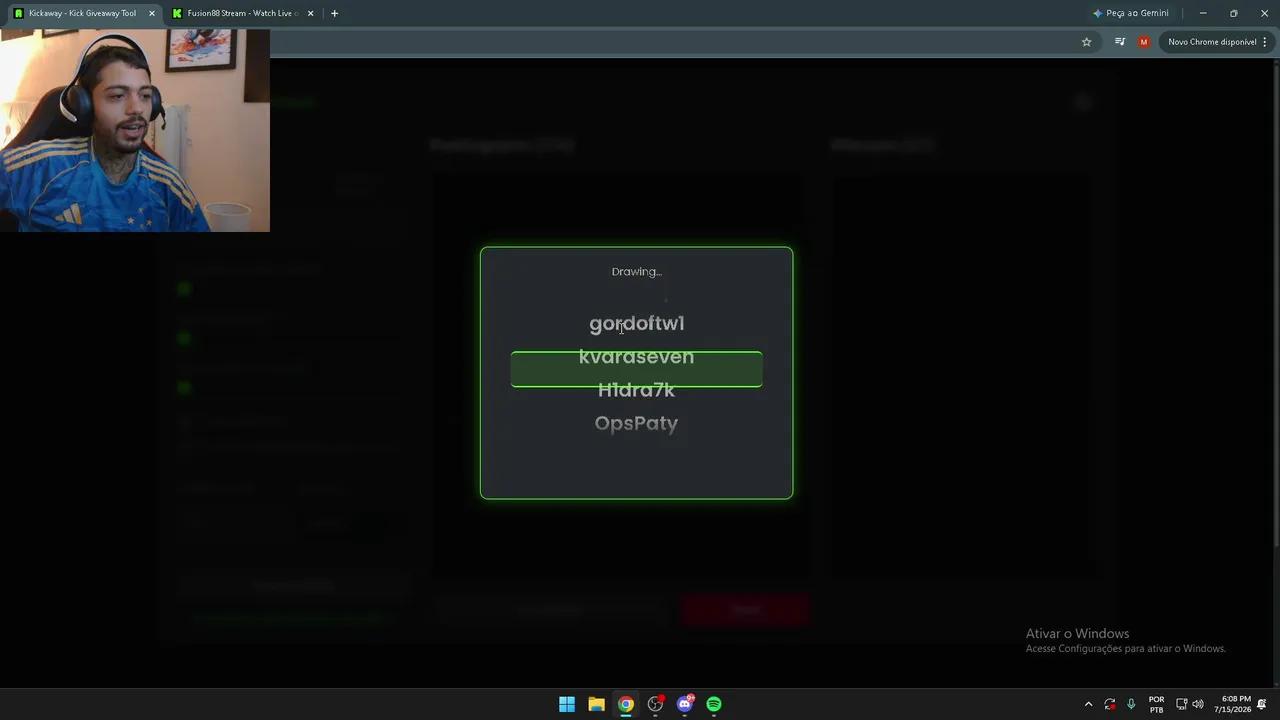This screenshot has width=1280, height=720.
Task: Bookmark this page with the star icon
Action: click(x=1087, y=42)
